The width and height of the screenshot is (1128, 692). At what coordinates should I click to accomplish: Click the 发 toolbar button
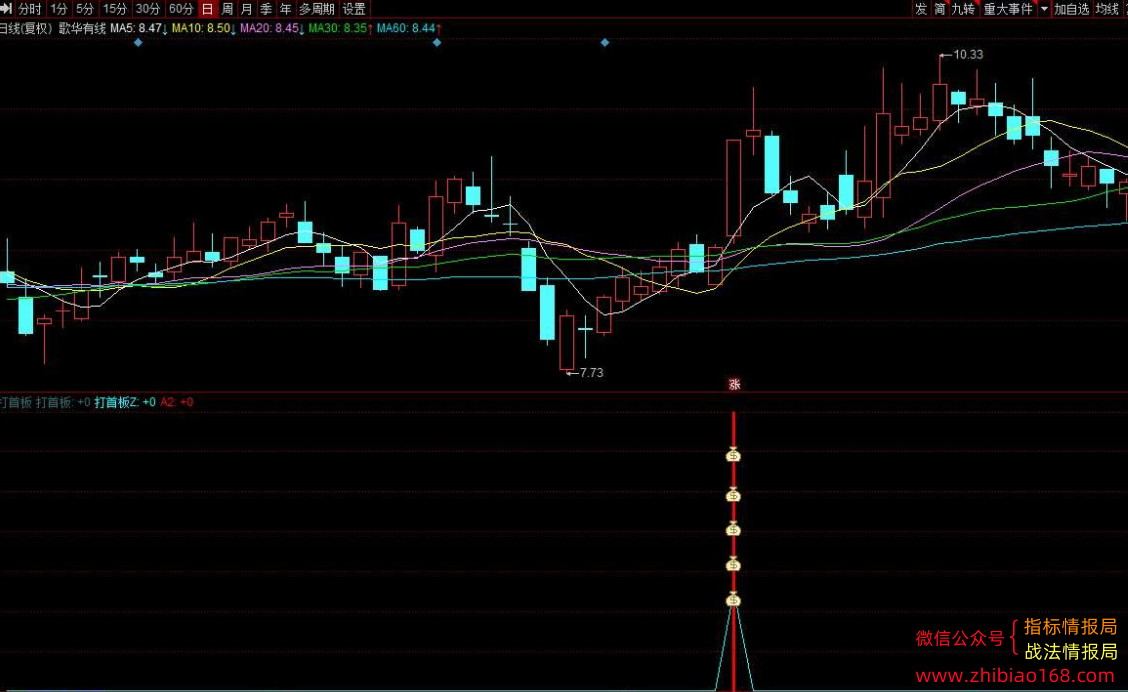point(921,9)
